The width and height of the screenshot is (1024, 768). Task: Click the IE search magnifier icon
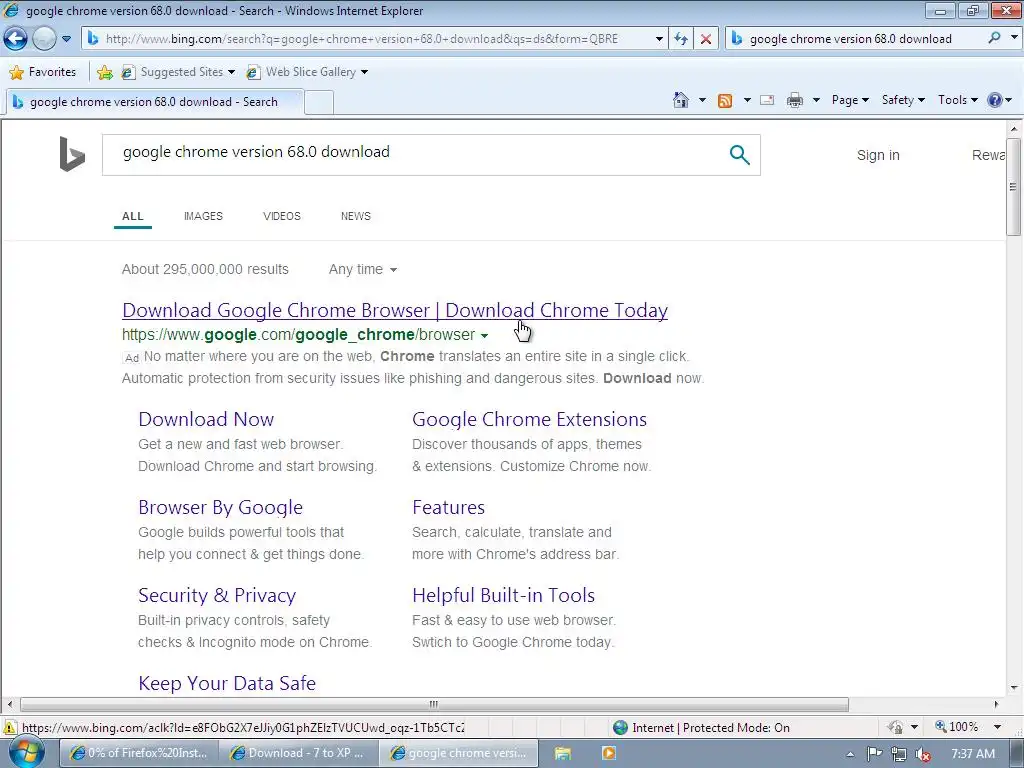pos(994,38)
